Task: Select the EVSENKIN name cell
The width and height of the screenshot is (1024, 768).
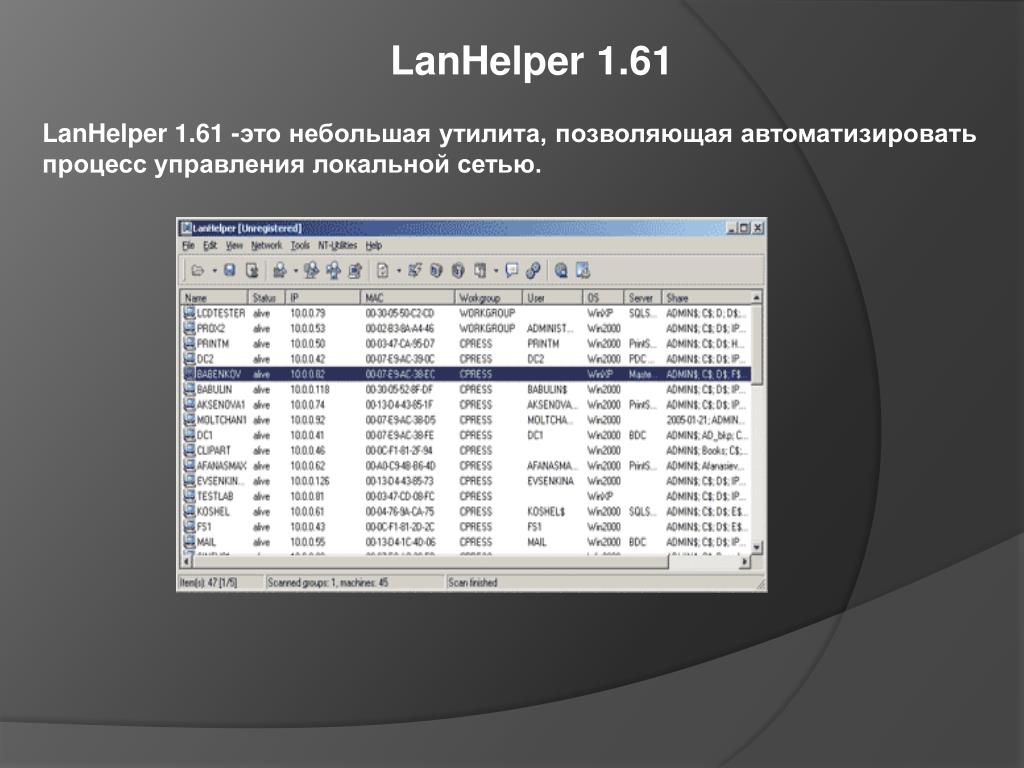Action: 221,481
